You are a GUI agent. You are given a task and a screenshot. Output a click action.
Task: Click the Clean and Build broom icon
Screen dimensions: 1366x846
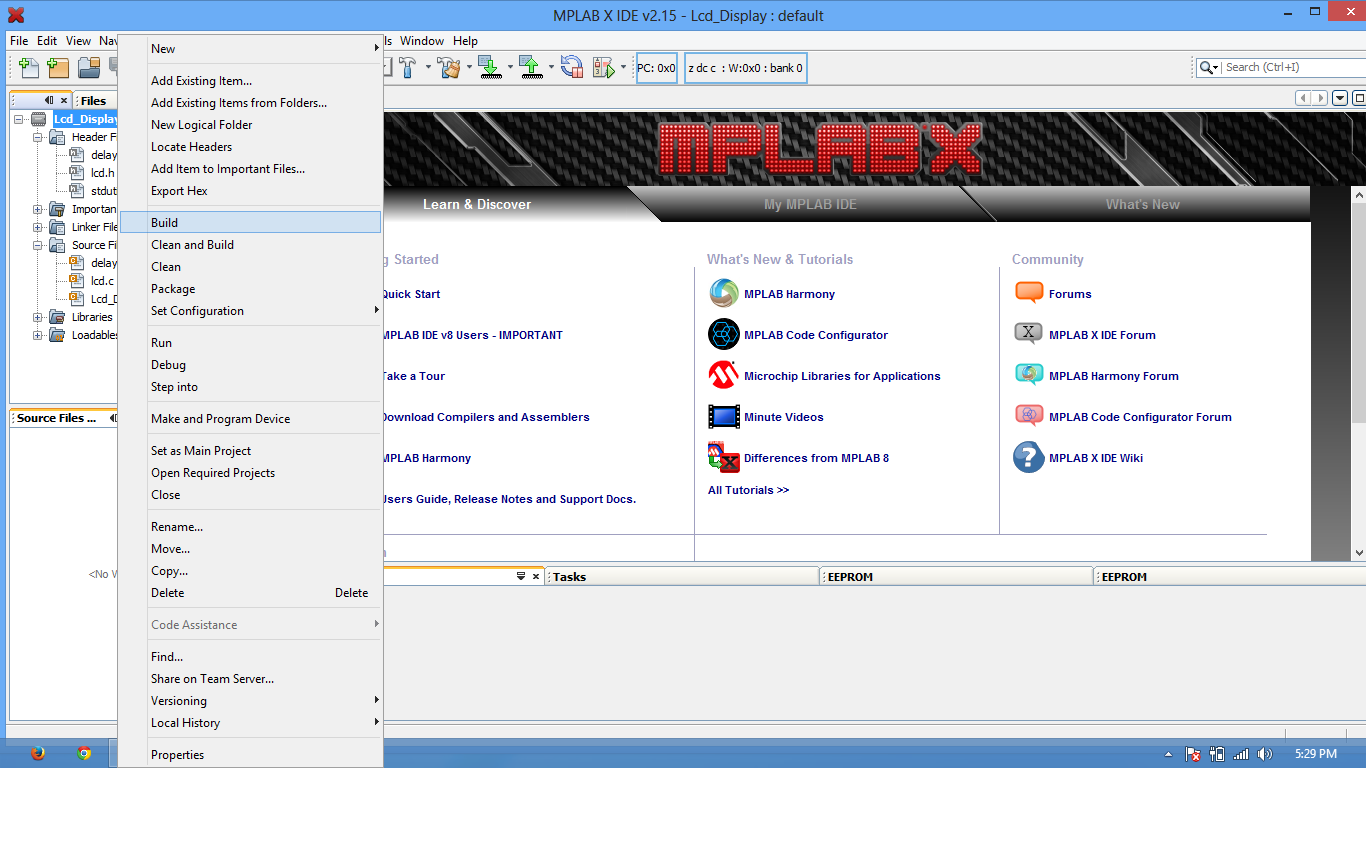point(450,67)
